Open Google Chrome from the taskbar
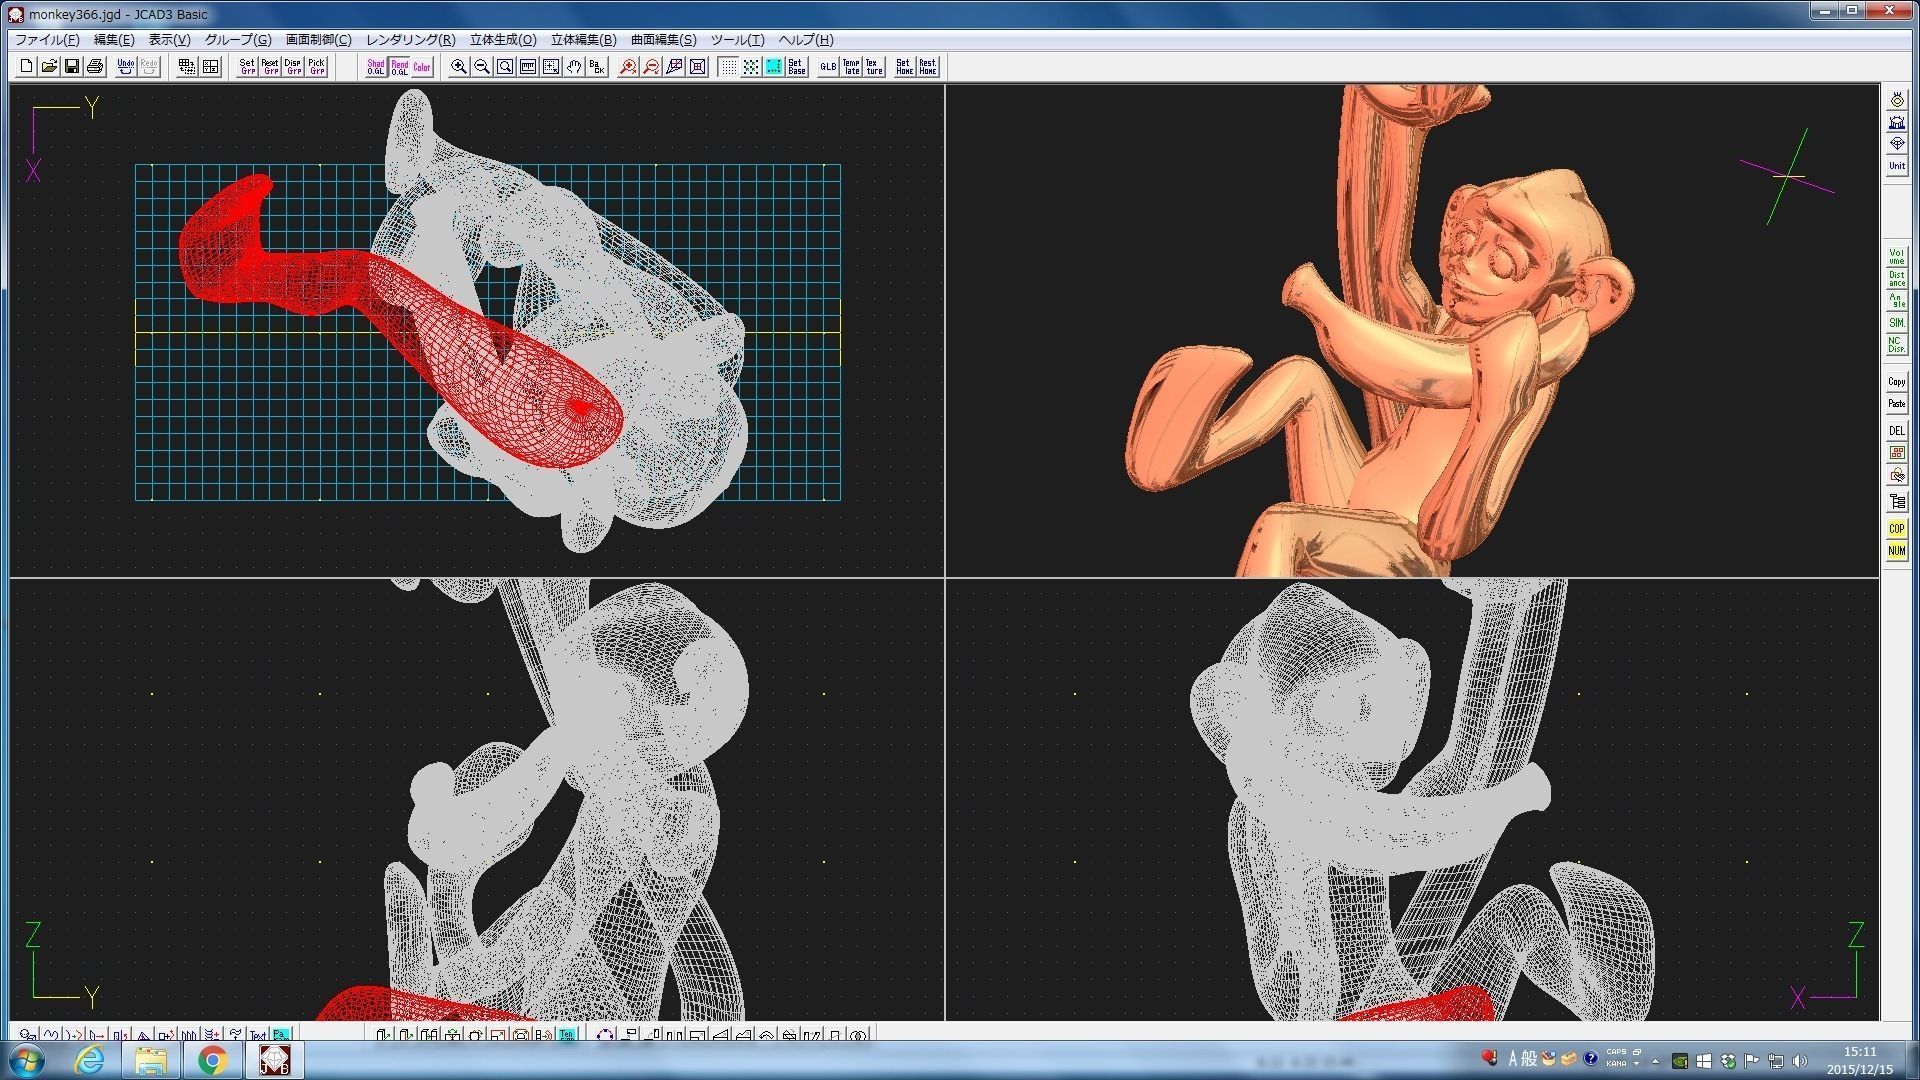 (x=212, y=1059)
